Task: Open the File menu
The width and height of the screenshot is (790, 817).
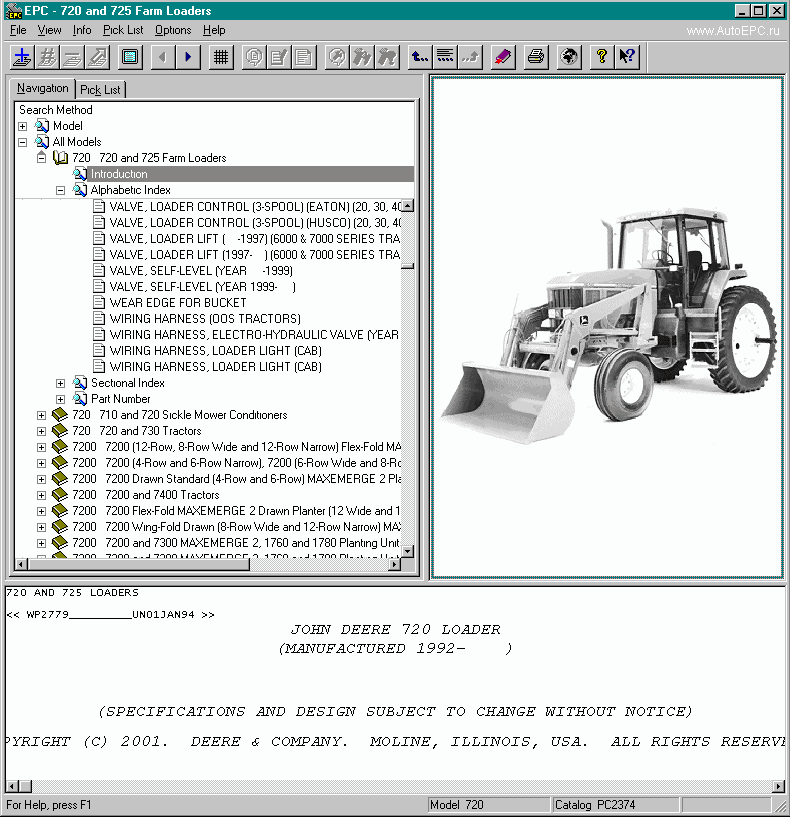Action: point(18,30)
